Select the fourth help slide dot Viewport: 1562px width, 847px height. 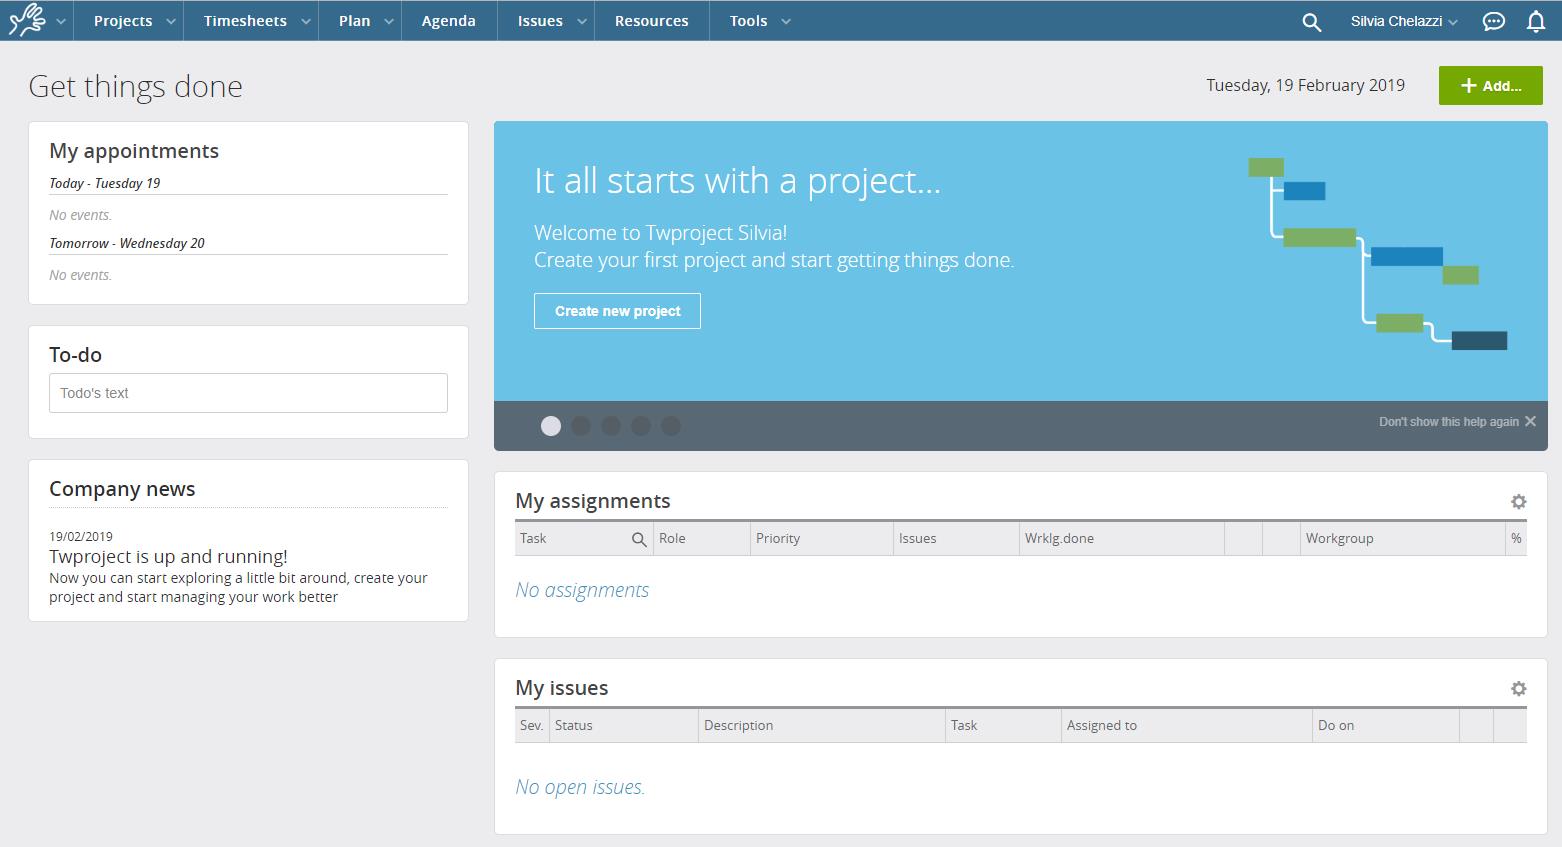click(641, 426)
